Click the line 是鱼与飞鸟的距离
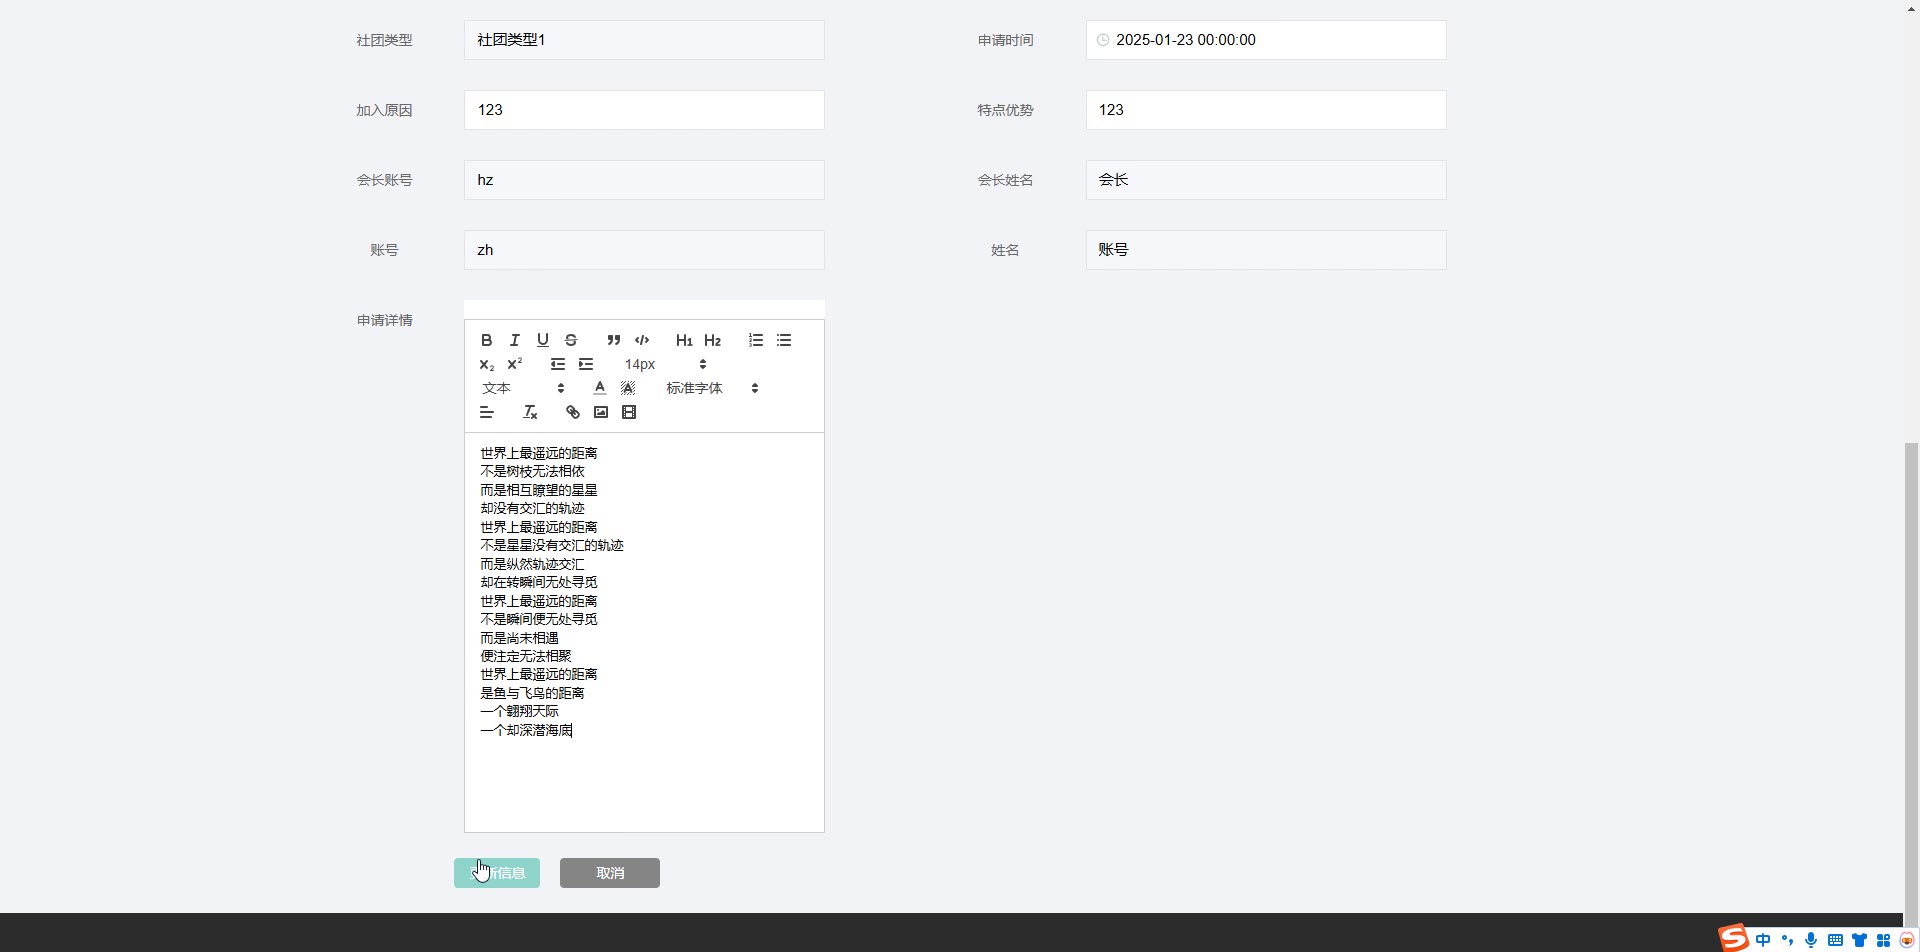 [x=532, y=693]
